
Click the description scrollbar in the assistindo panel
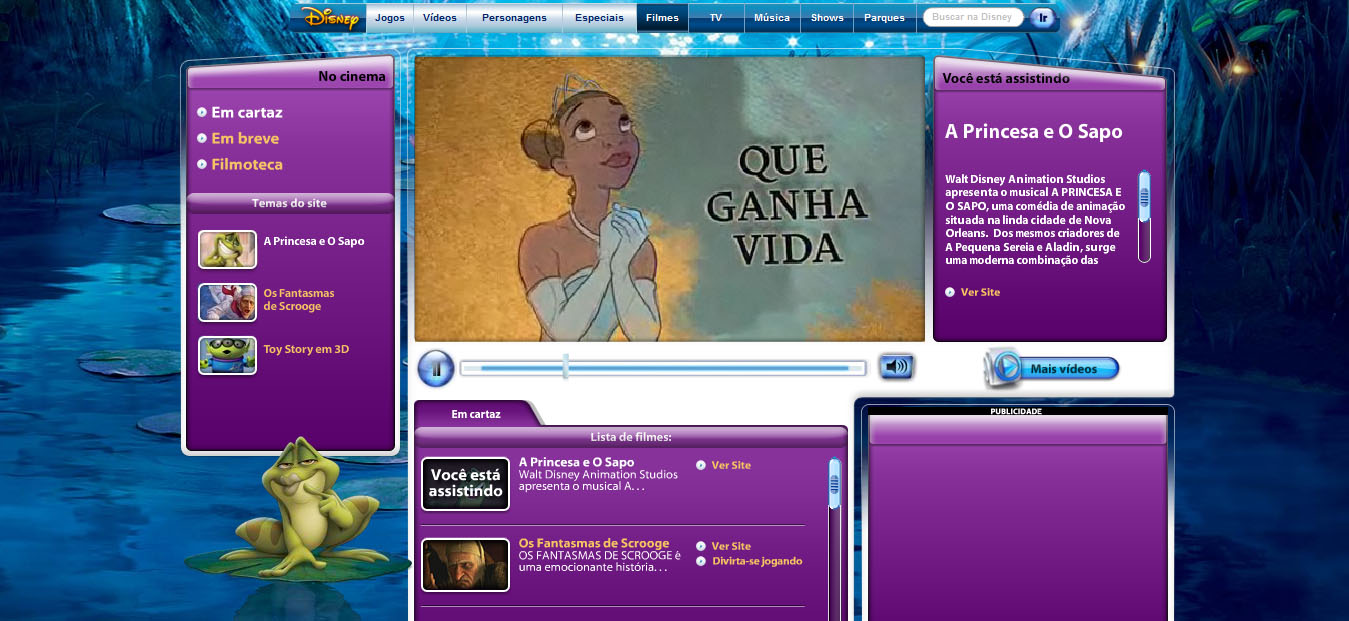click(x=1144, y=216)
